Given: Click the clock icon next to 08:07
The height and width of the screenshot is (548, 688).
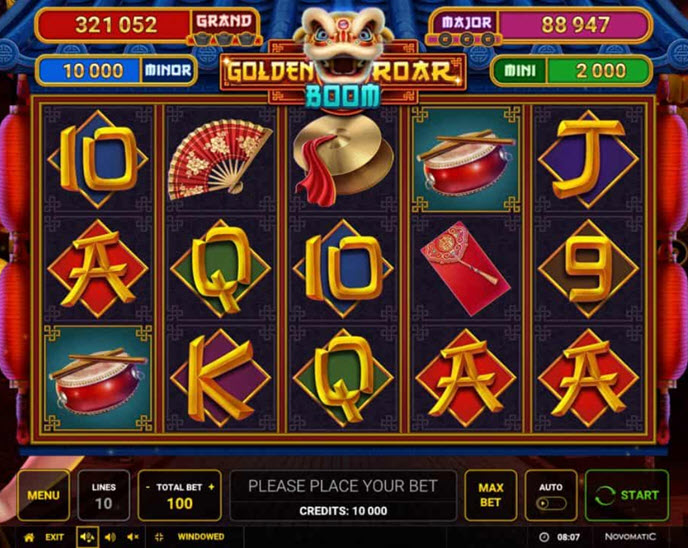Looking at the screenshot, I should tap(544, 537).
